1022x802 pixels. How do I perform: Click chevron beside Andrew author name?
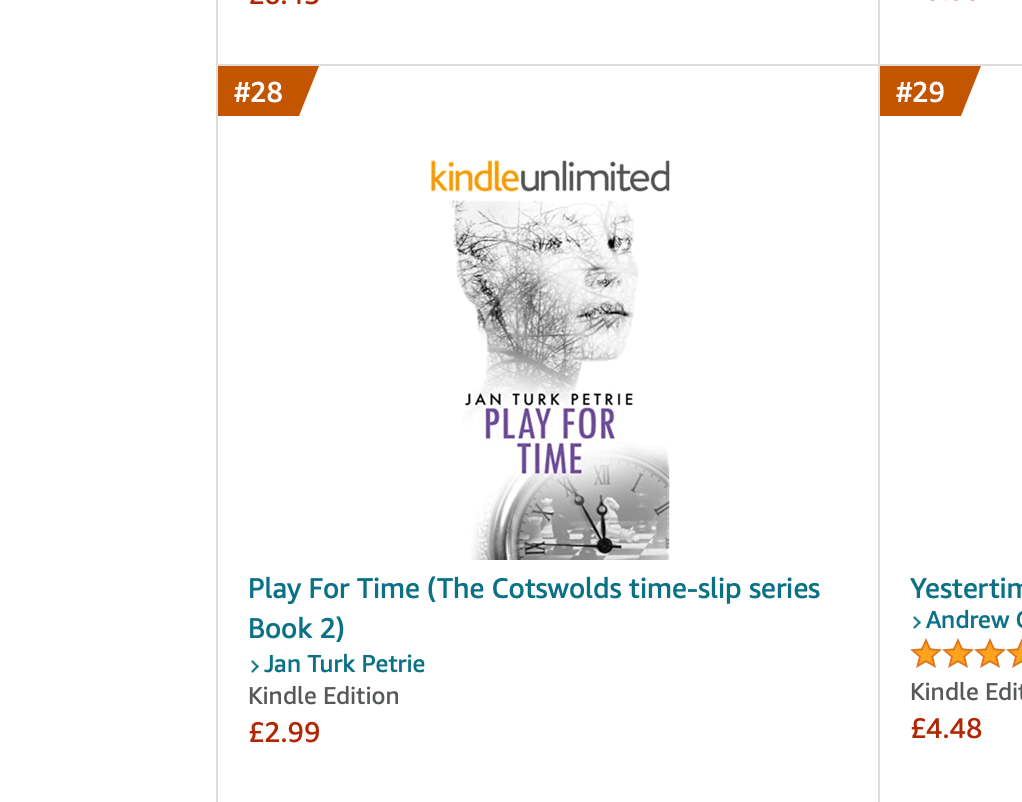[x=916, y=622]
